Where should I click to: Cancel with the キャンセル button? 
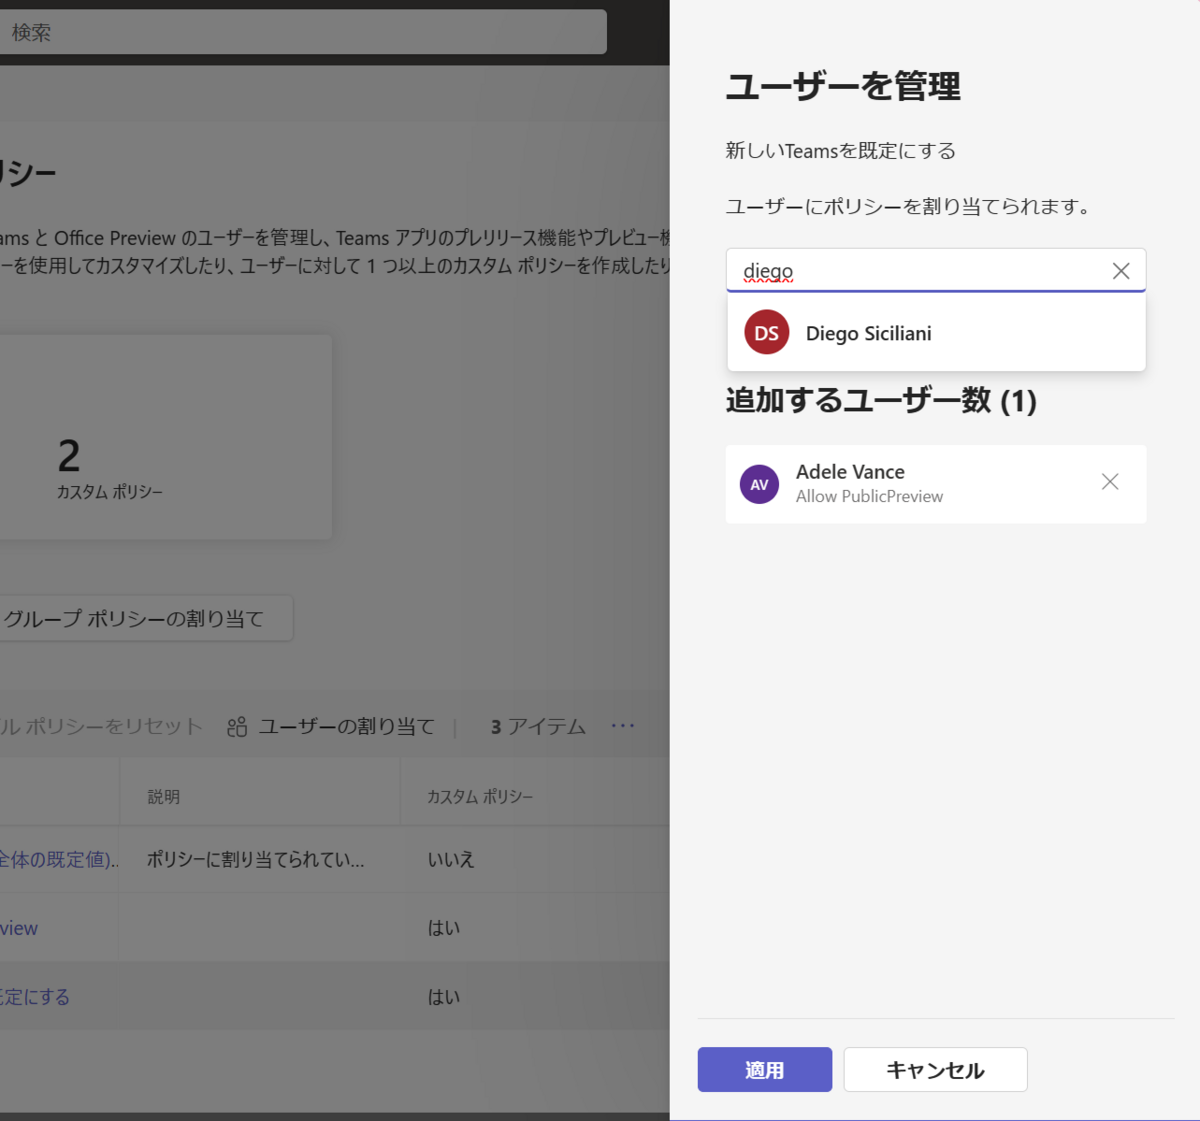click(x=935, y=1070)
